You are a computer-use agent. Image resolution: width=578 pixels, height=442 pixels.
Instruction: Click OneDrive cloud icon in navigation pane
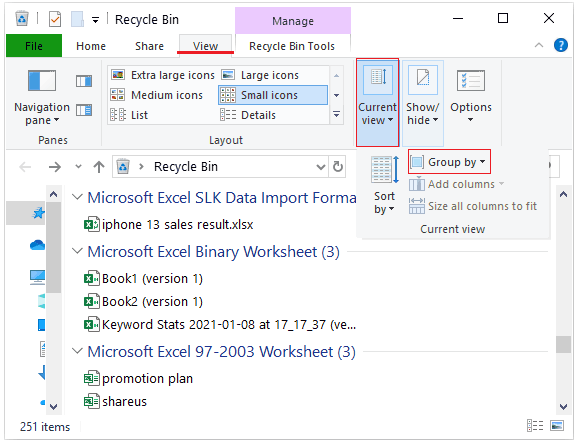click(38, 245)
